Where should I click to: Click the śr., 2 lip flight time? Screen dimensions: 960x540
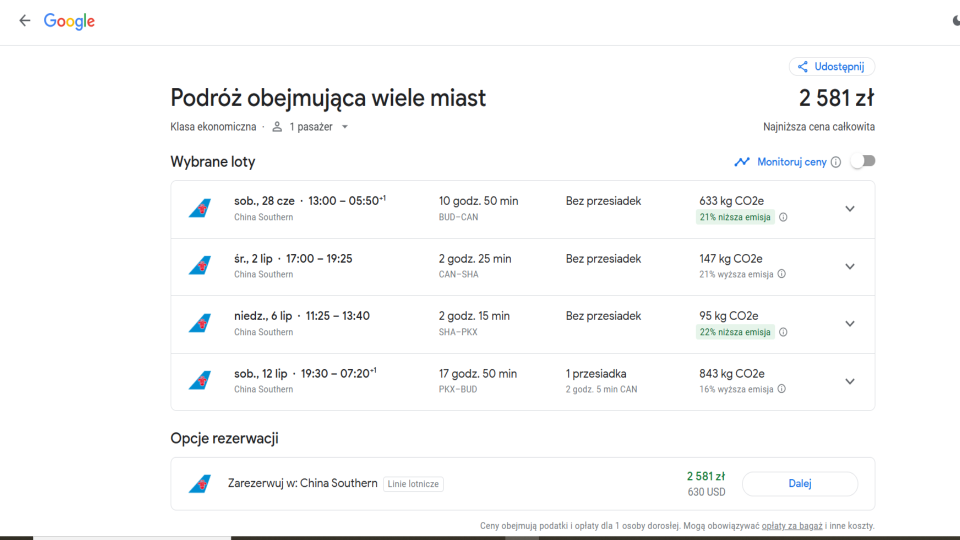[x=293, y=258]
